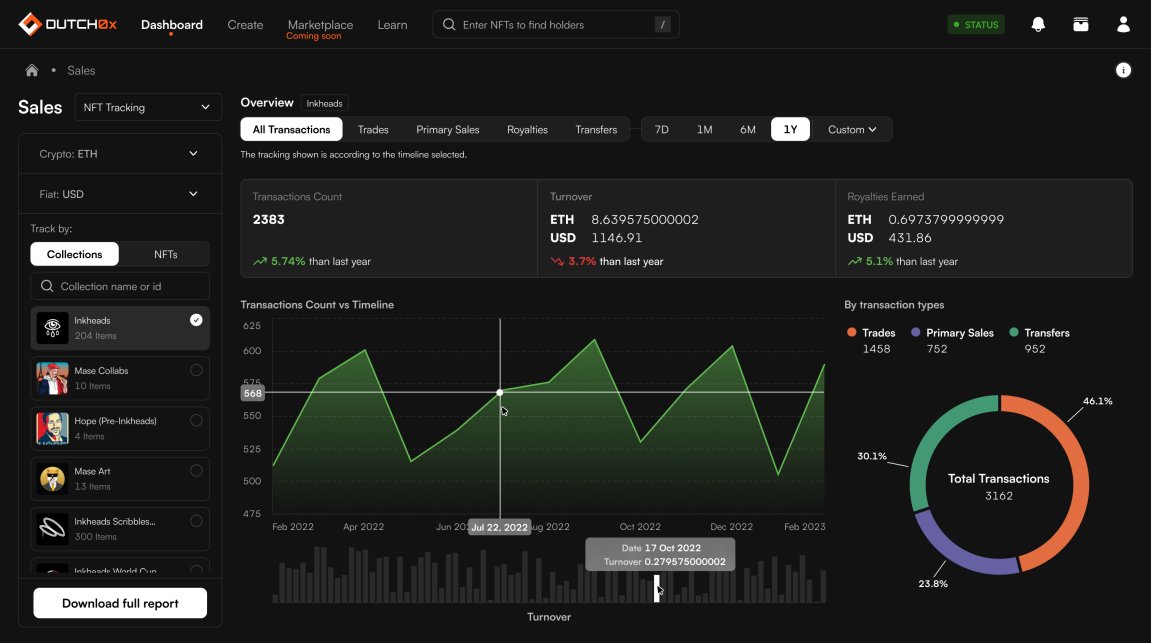Click the Inkheads collection avatar
The width and height of the screenshot is (1151, 643).
point(52,327)
